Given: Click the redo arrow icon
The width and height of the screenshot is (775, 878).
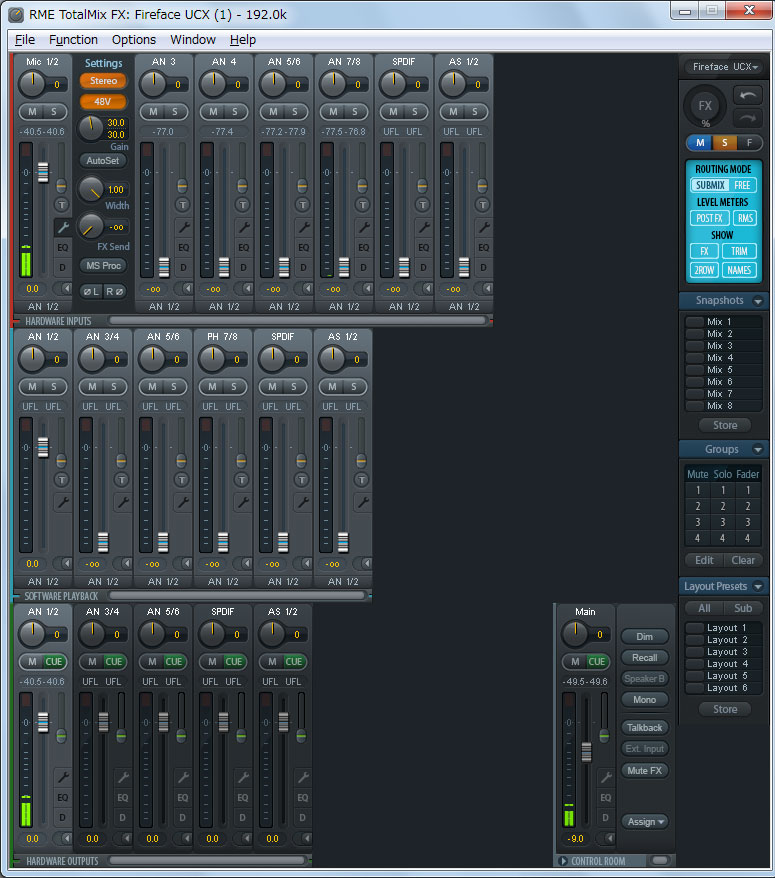Looking at the screenshot, I should click(748, 118).
